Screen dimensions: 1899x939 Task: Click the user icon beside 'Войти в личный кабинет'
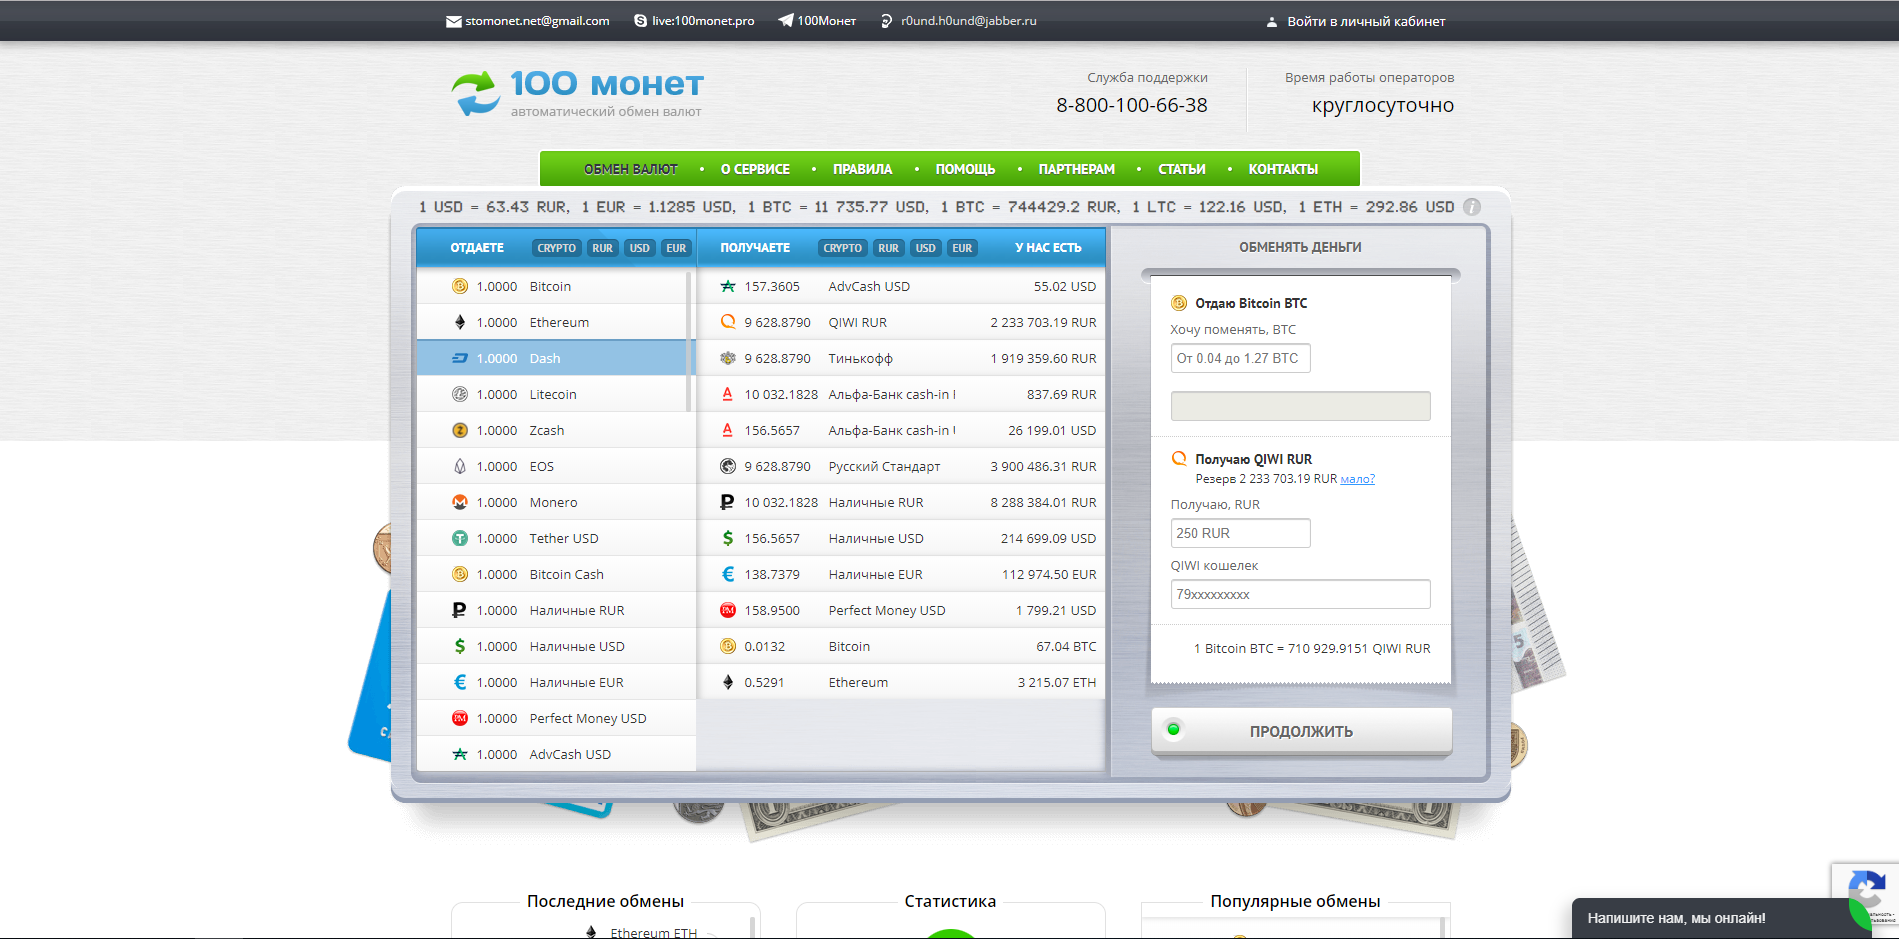pyautogui.click(x=1272, y=21)
